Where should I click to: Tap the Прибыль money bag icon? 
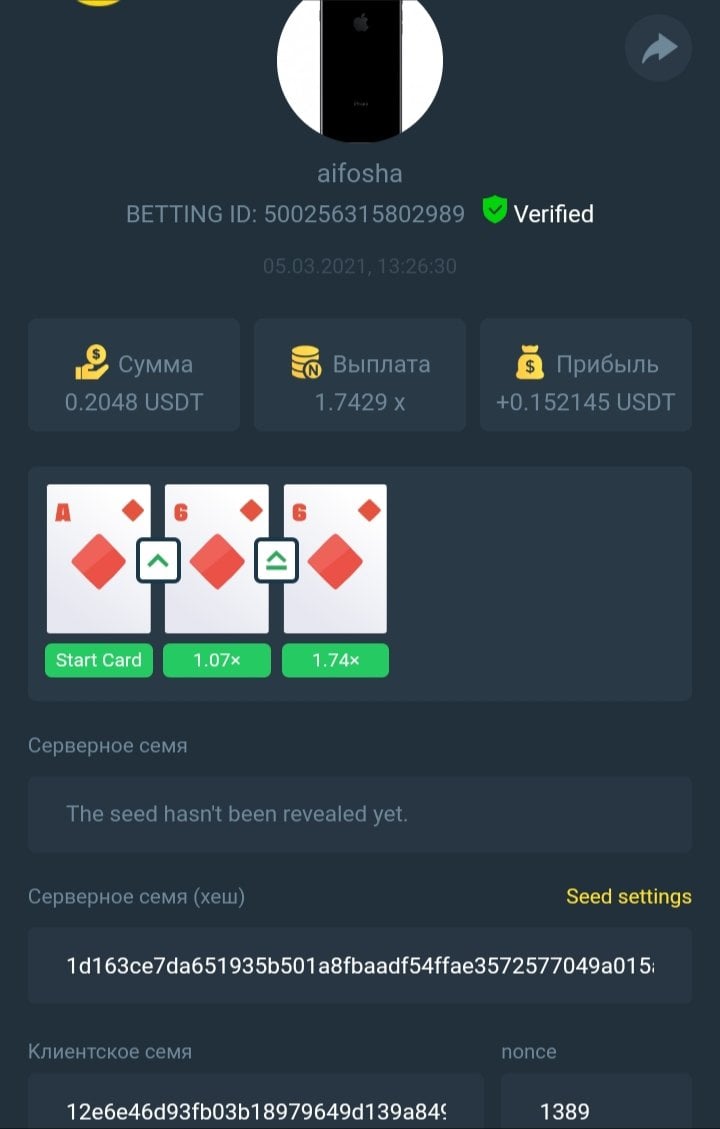(530, 363)
